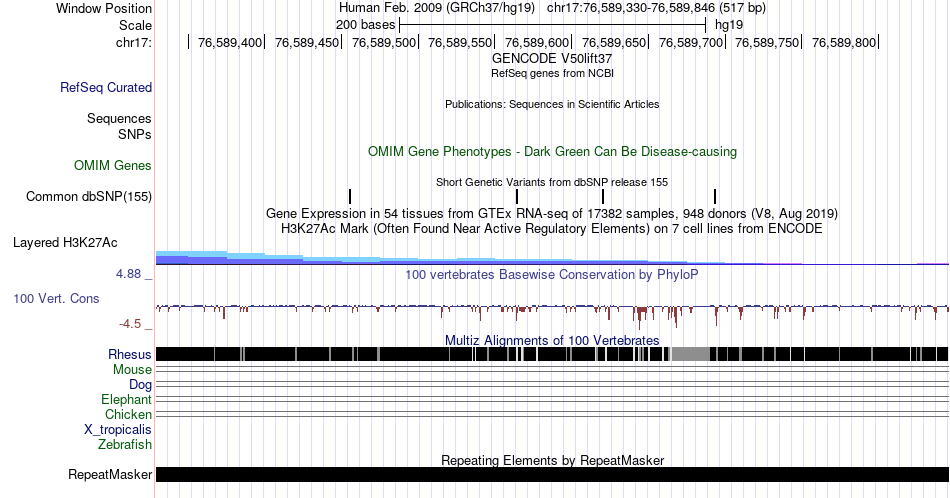This screenshot has height=498, width=950.
Task: Click Repeating Elements by RepeatMasker title
Action: (552, 460)
